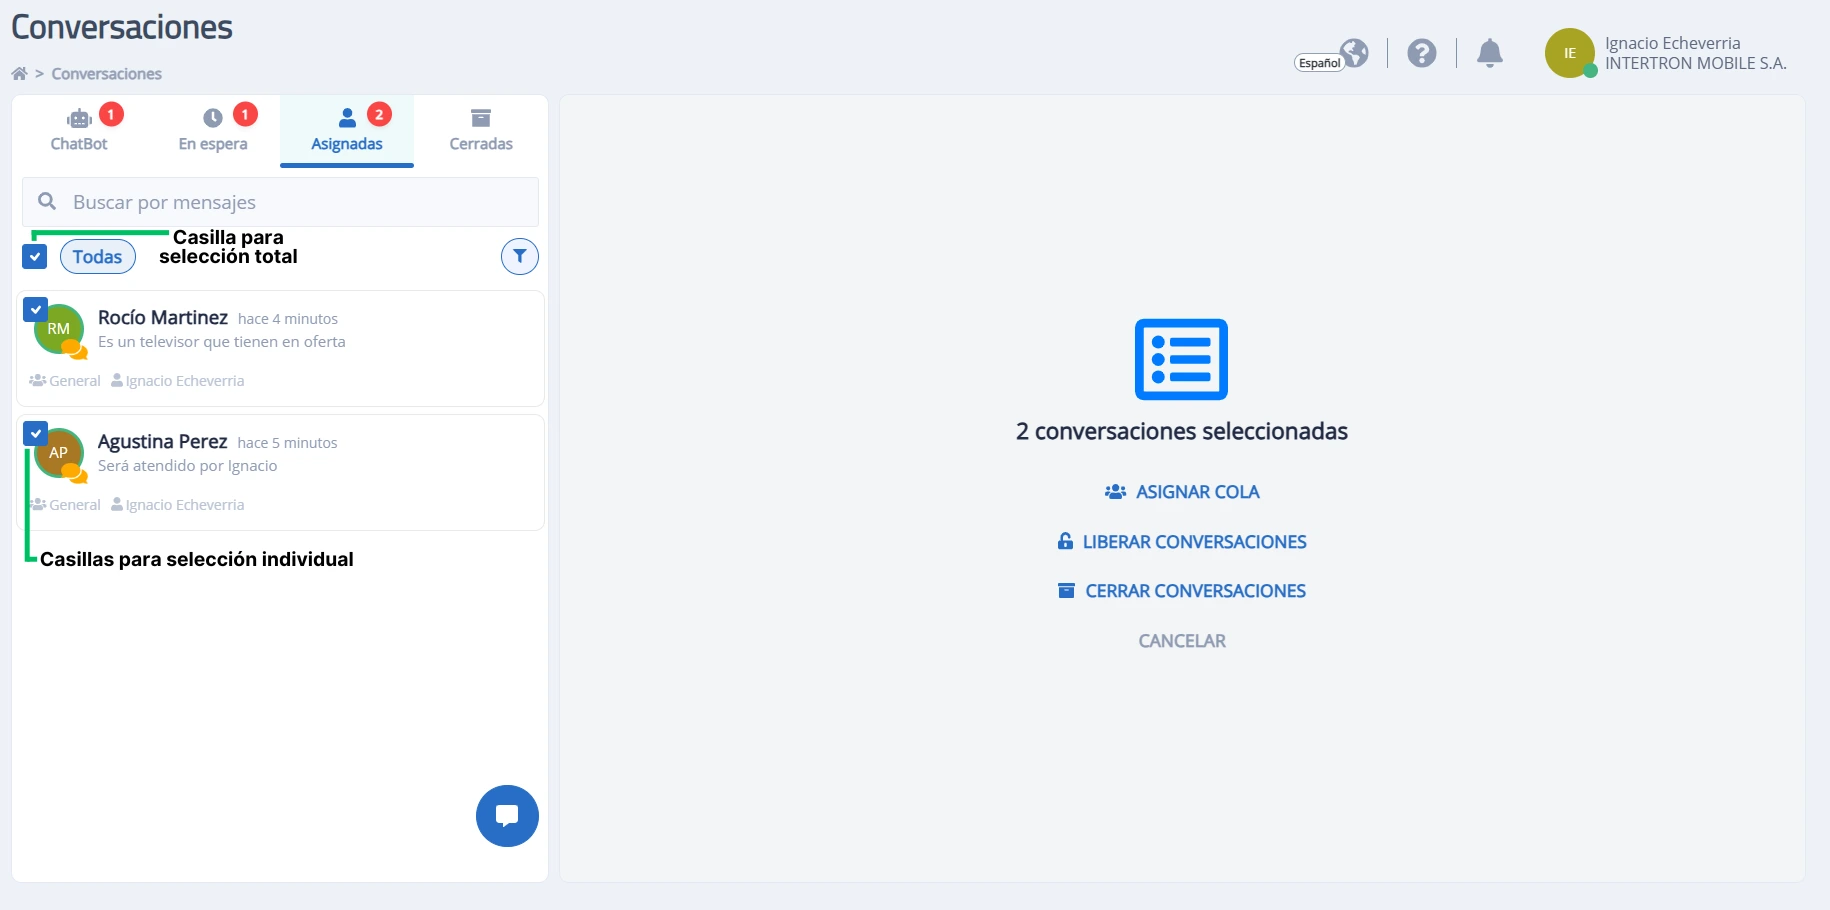Image resolution: width=1830 pixels, height=910 pixels.
Task: Uncheck the select-all conversations checkbox
Action: (x=35, y=257)
